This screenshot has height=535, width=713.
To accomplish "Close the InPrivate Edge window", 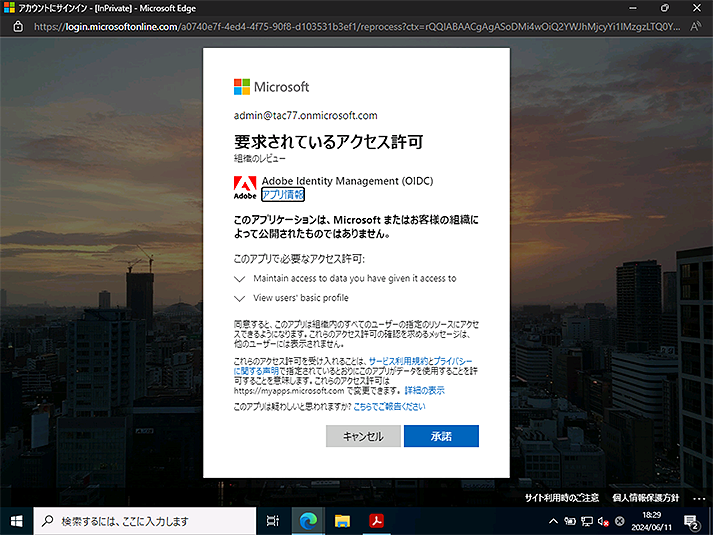I will (697, 8).
